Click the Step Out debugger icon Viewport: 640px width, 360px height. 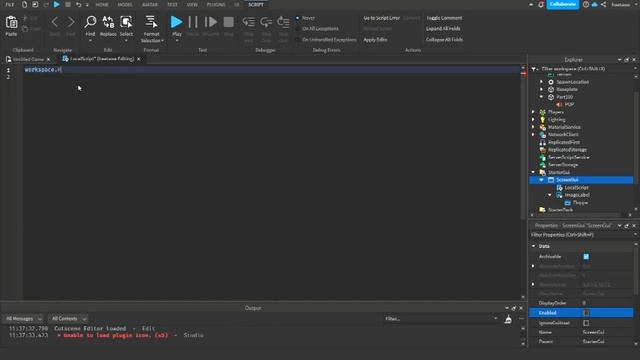coord(283,22)
